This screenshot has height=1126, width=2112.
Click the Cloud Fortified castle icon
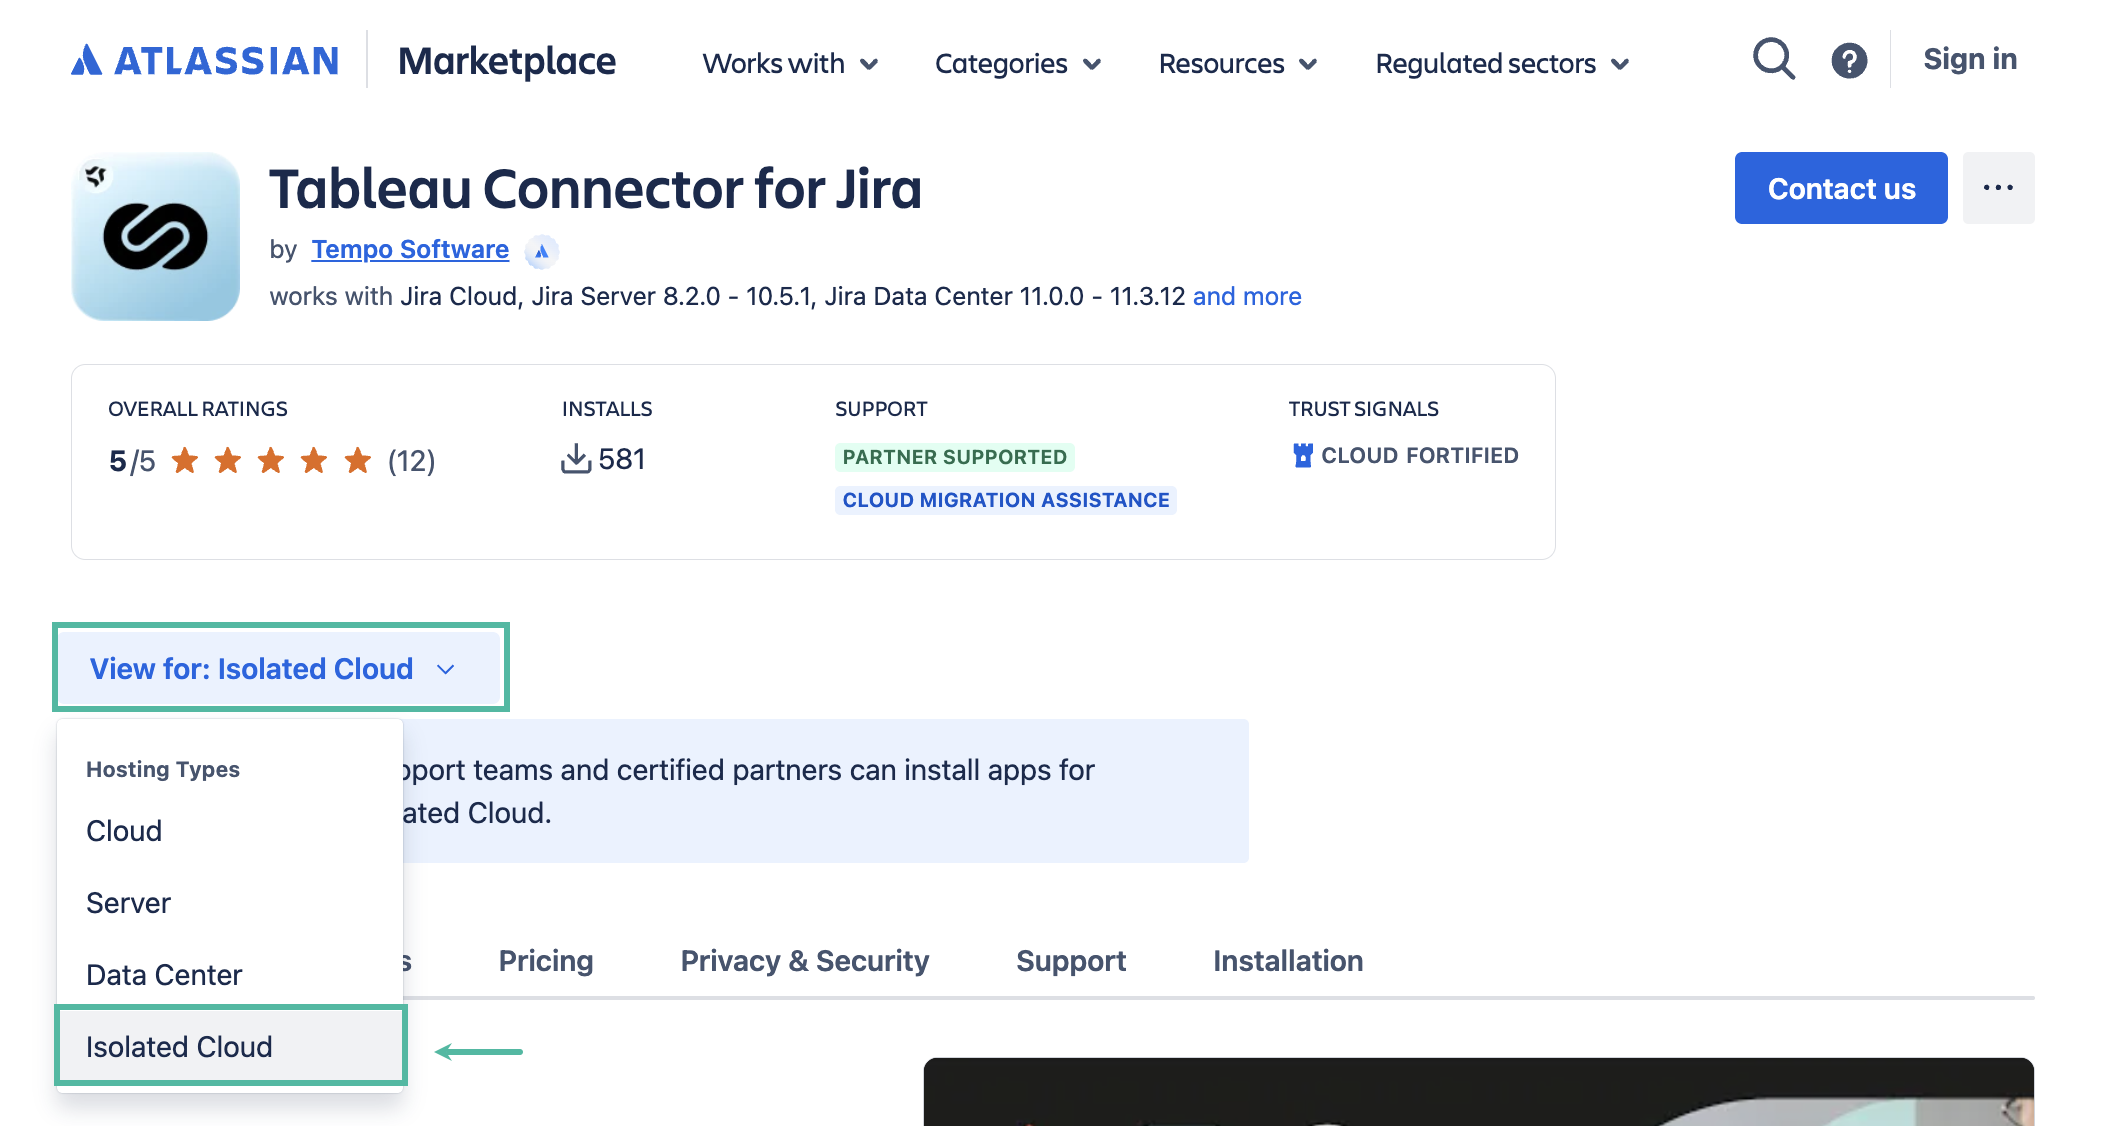tap(1302, 455)
